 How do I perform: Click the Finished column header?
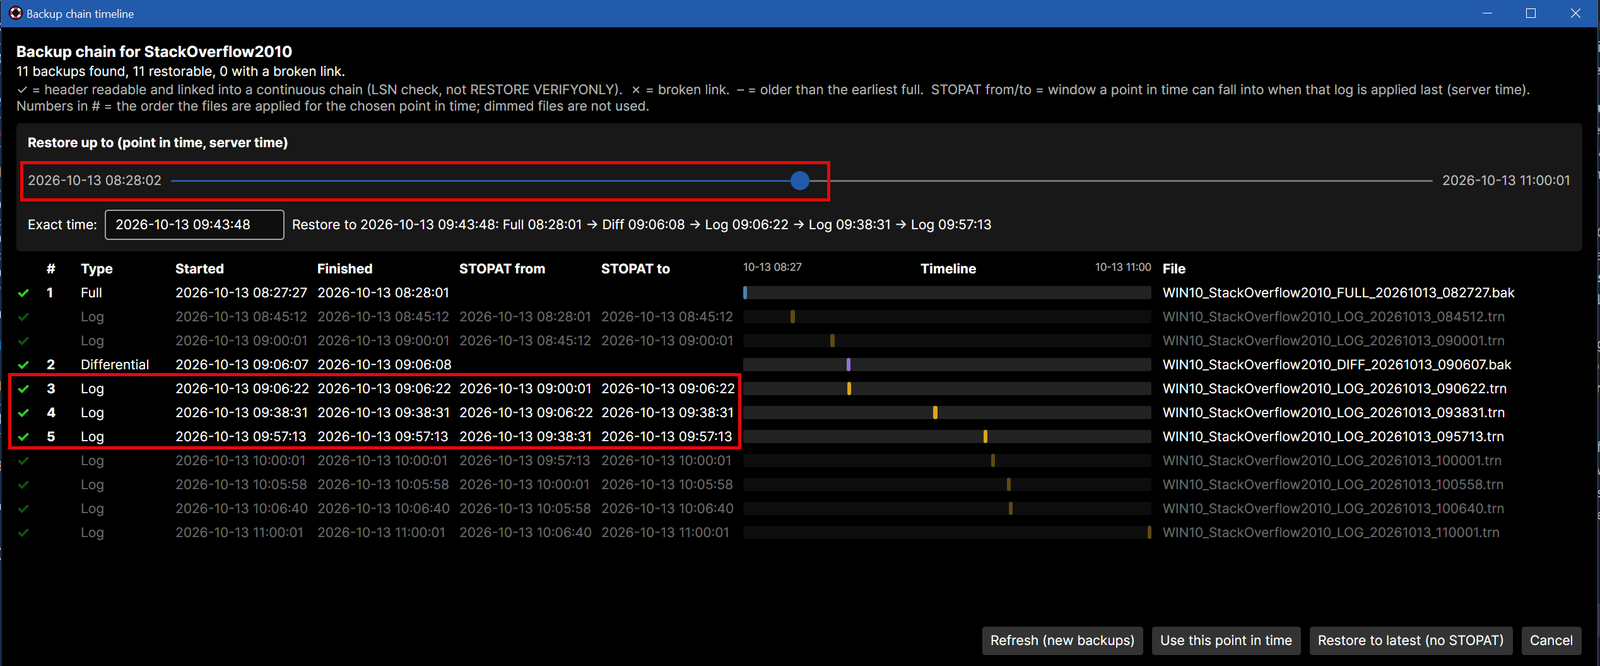coord(345,269)
